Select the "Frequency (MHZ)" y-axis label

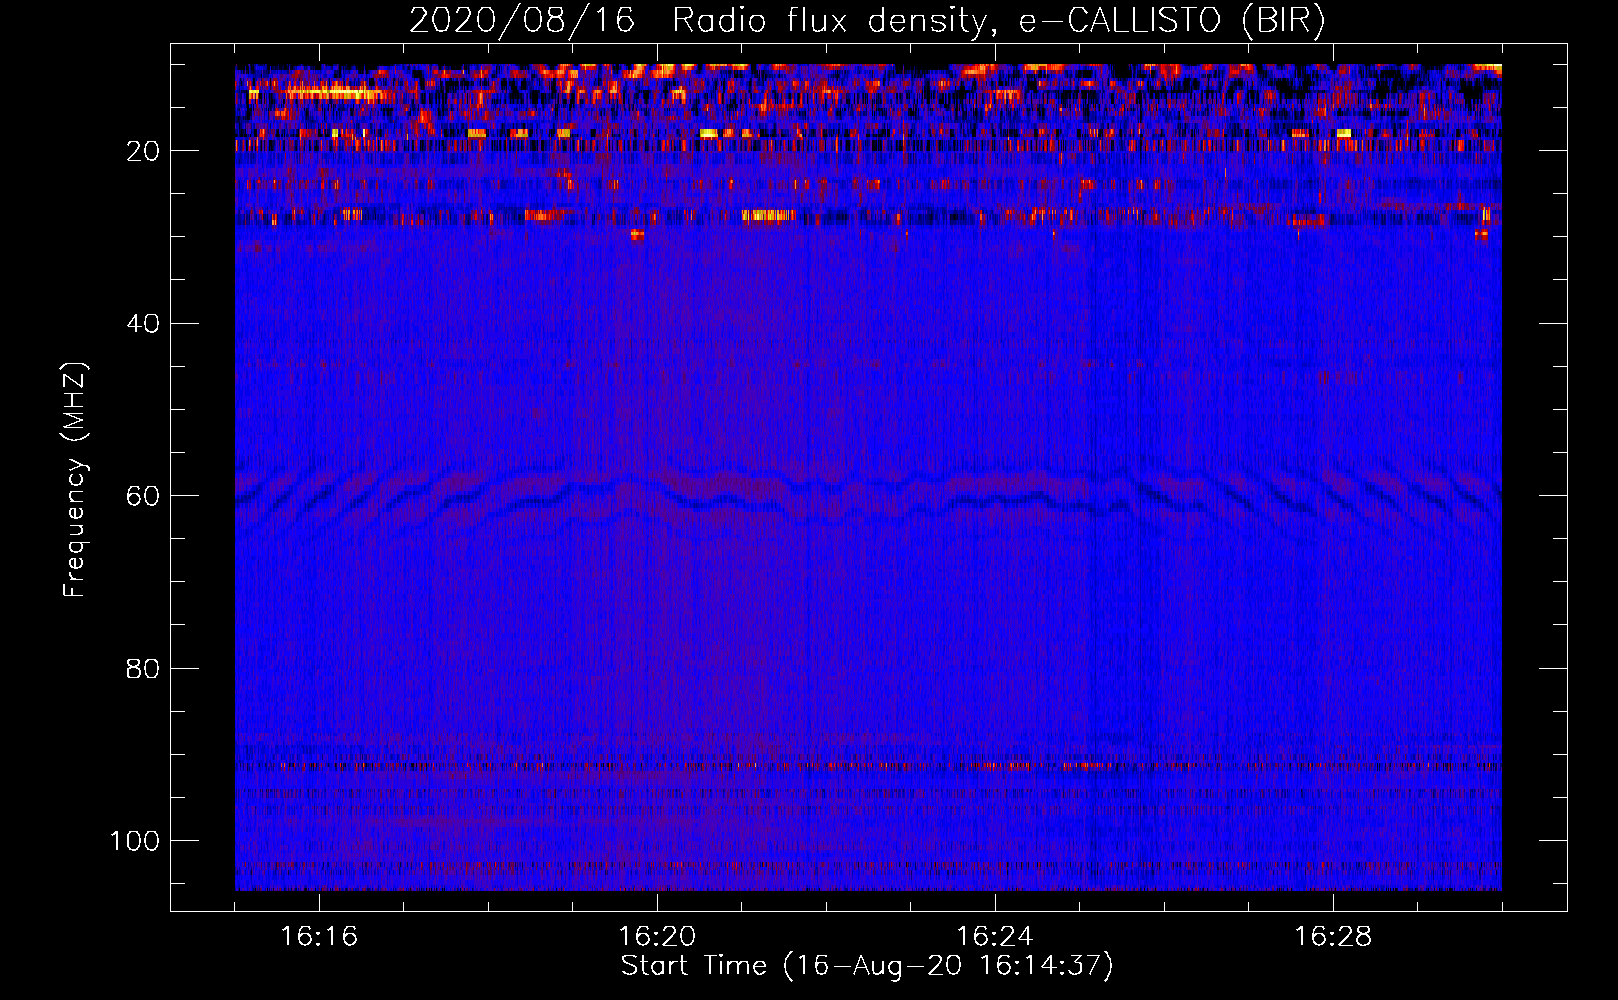click(75, 480)
